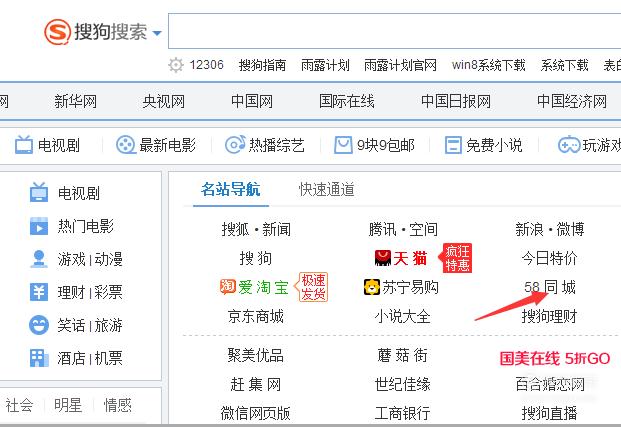
Task: Open the 搜狗指南 link
Action: 262,65
